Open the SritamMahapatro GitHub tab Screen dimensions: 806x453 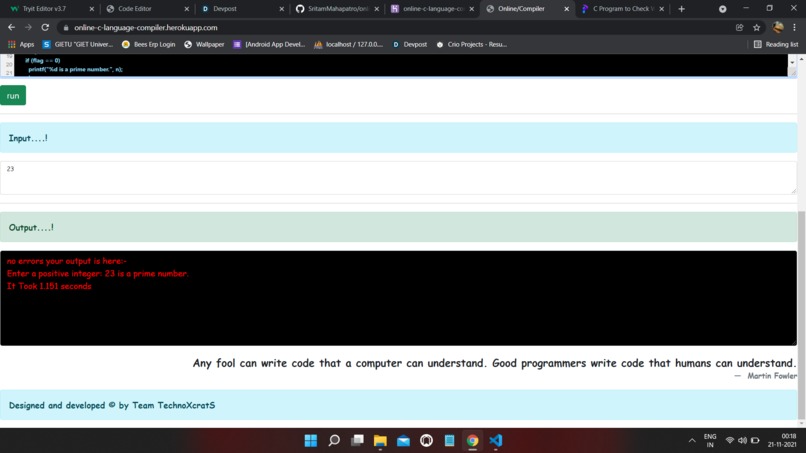(338, 9)
